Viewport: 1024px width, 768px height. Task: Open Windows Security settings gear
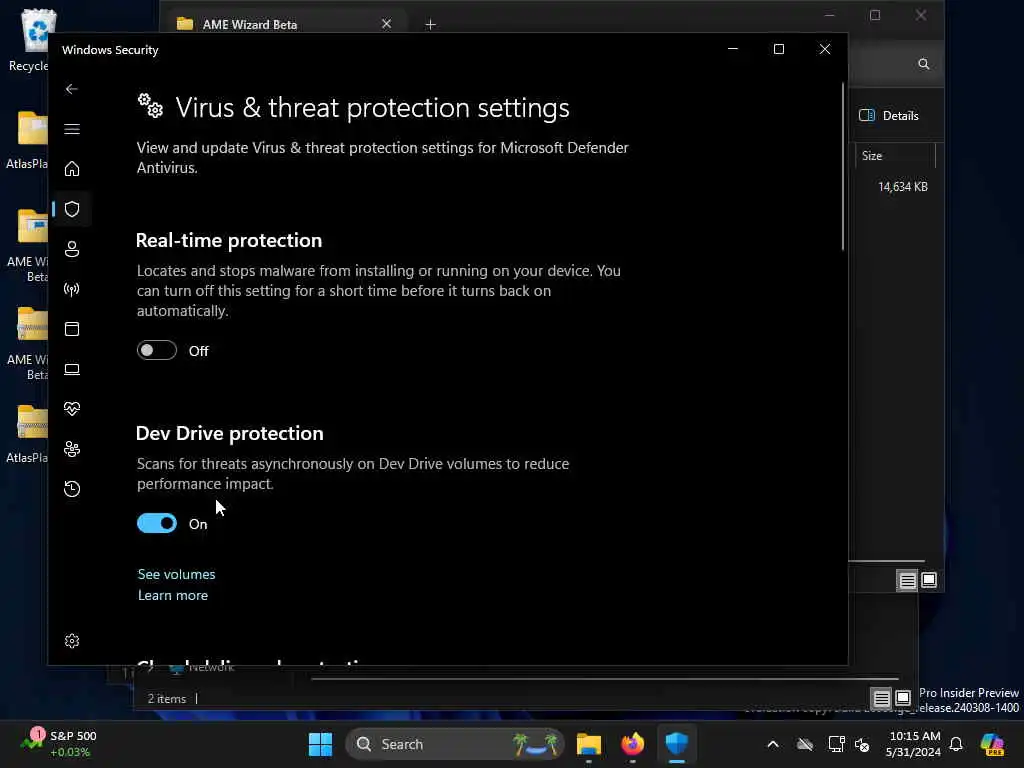click(x=72, y=641)
